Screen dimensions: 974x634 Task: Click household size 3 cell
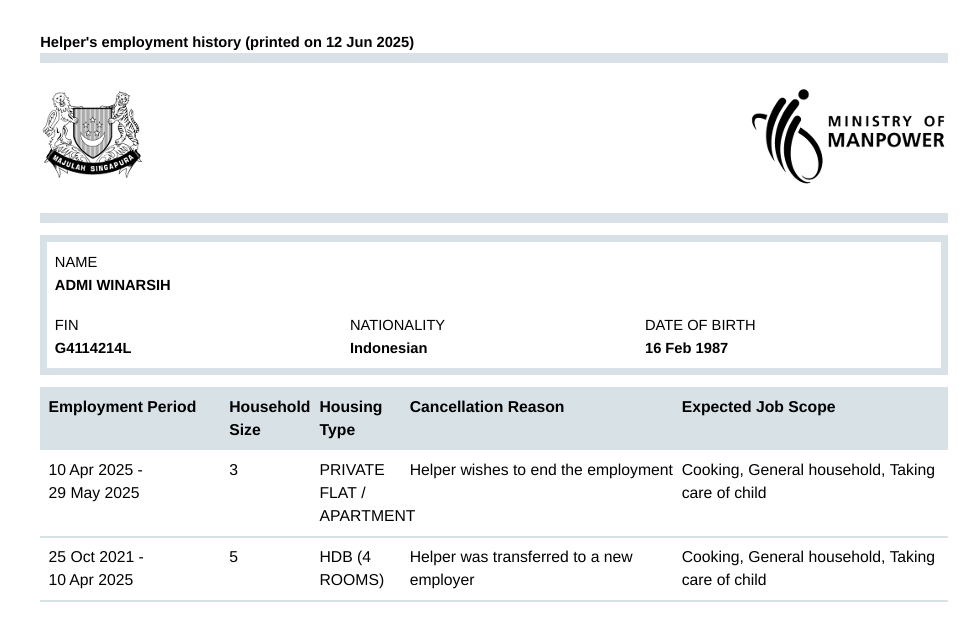(234, 470)
